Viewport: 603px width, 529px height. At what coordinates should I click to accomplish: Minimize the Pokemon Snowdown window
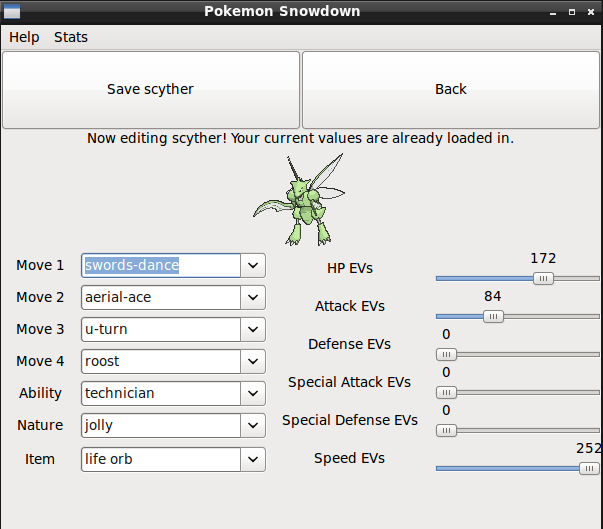pos(553,12)
